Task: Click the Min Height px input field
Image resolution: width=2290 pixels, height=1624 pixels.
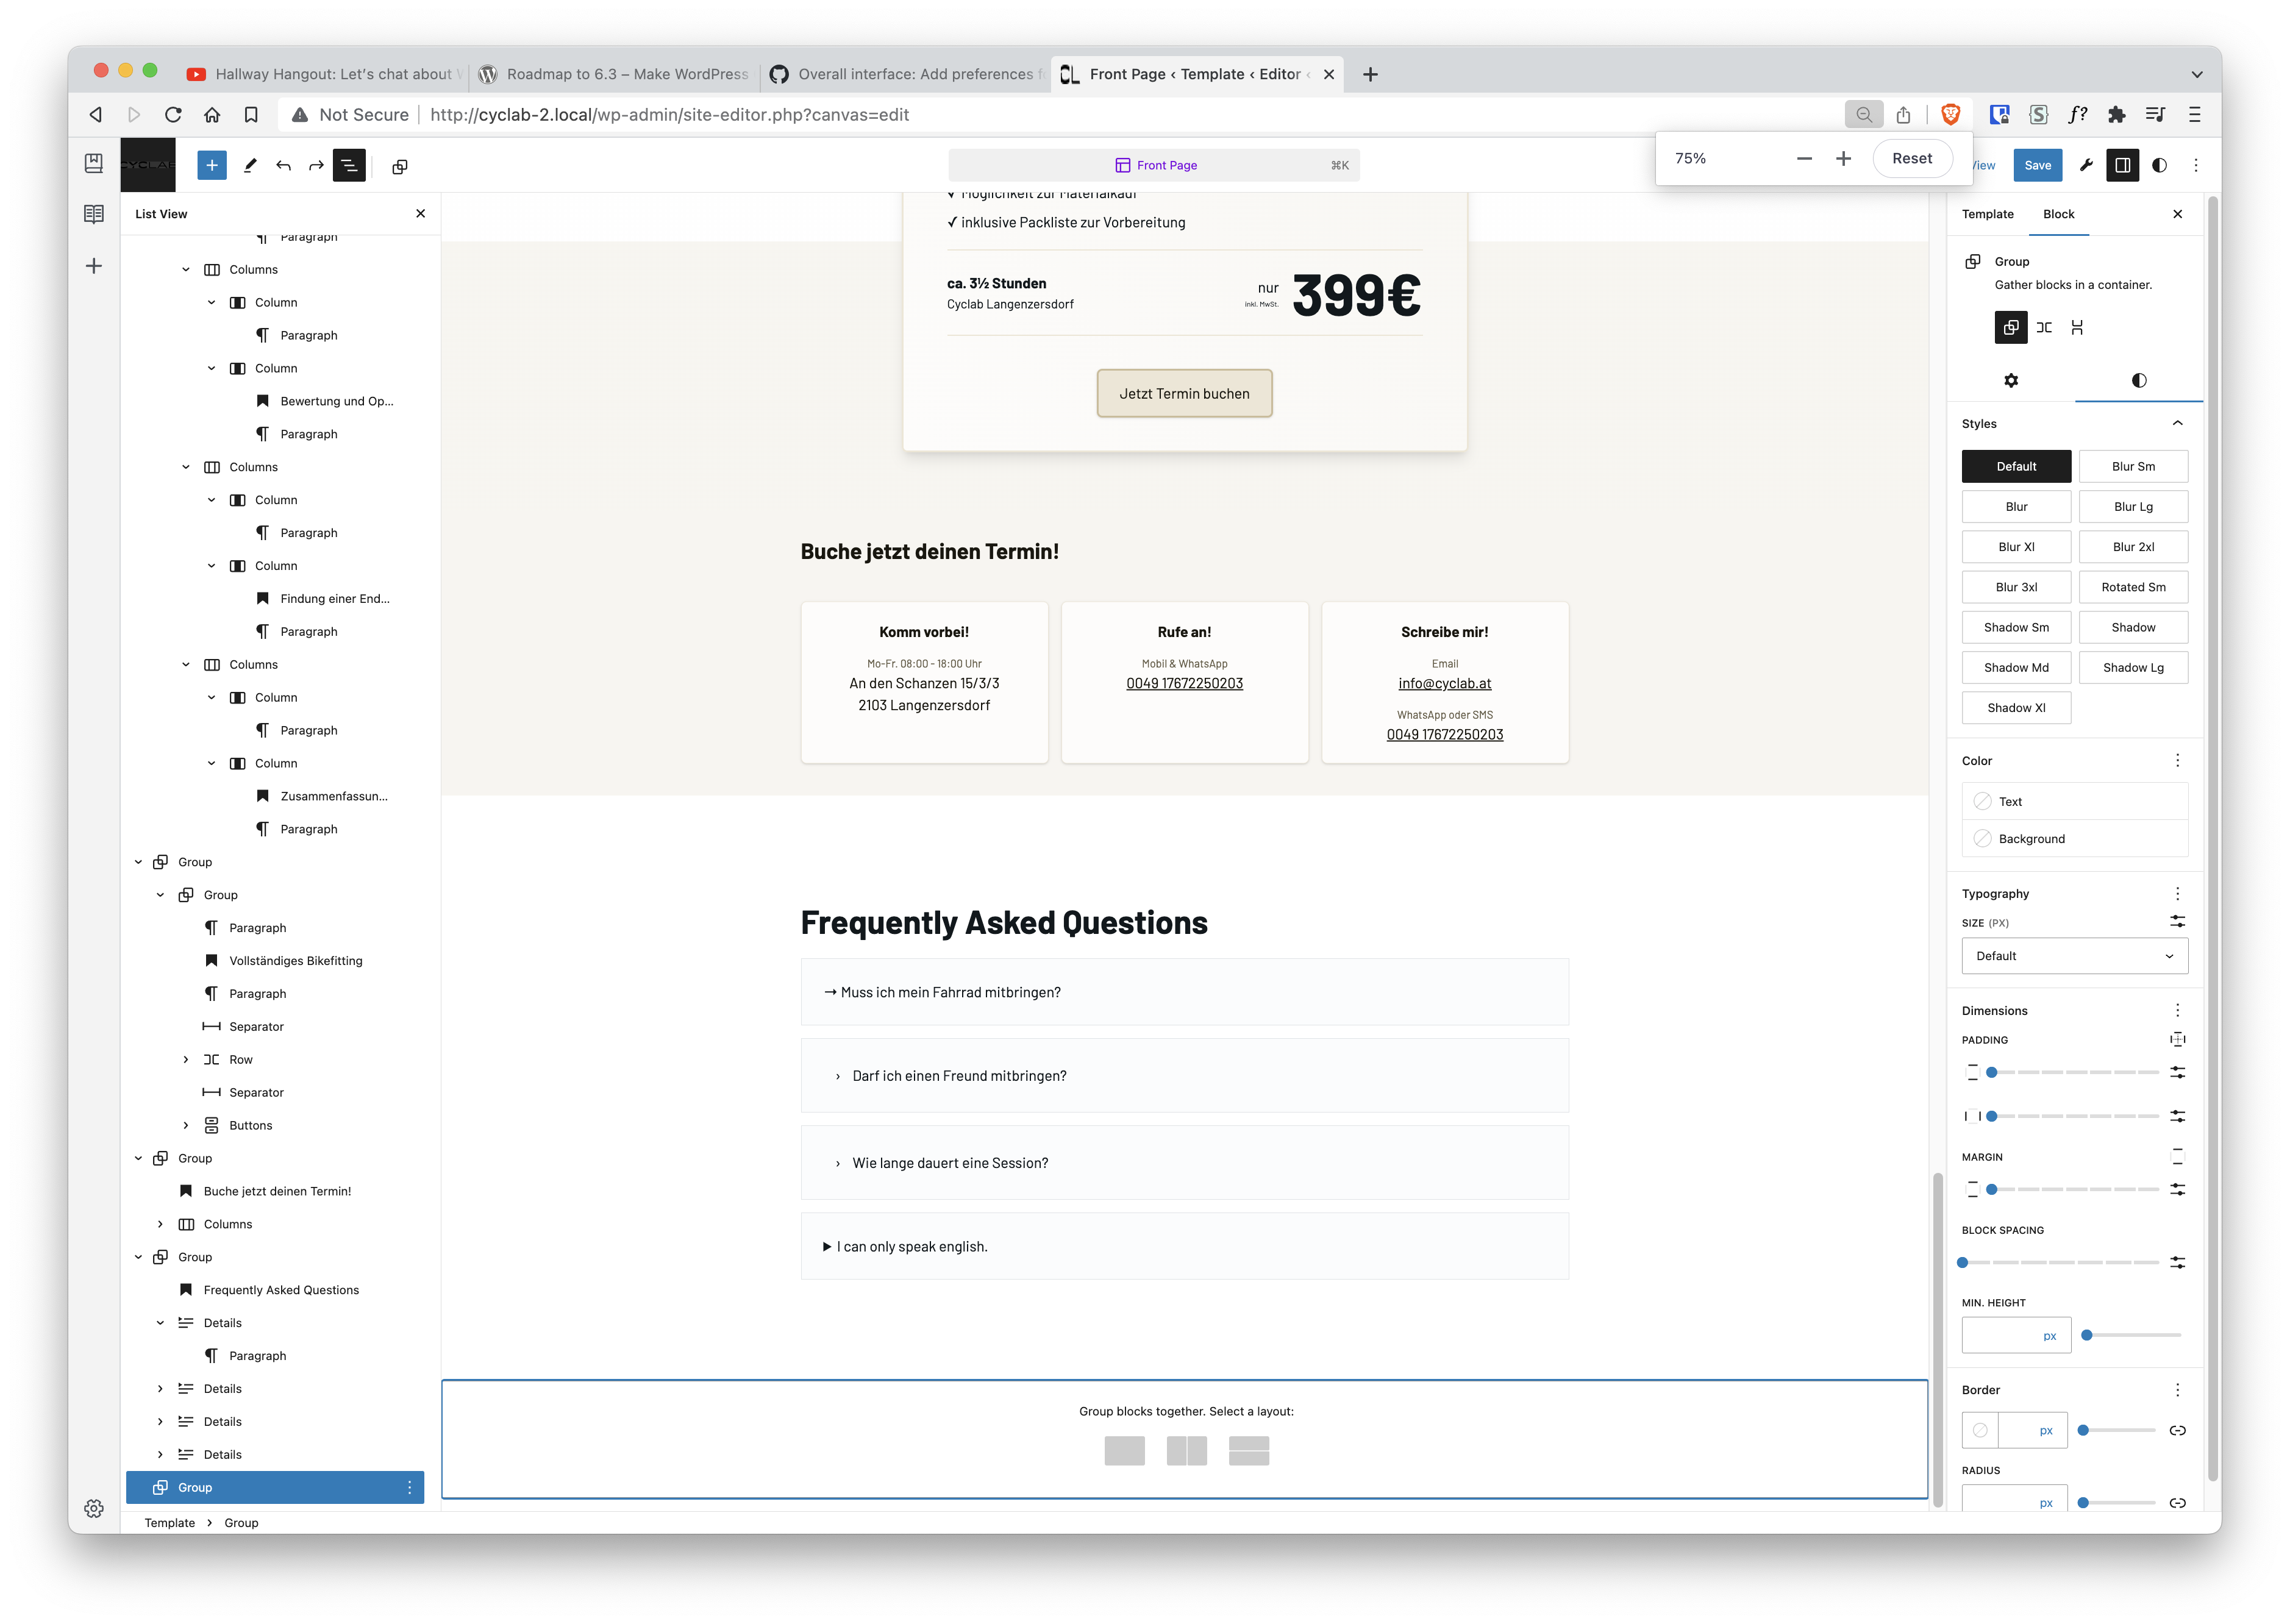Action: pos(2016,1335)
